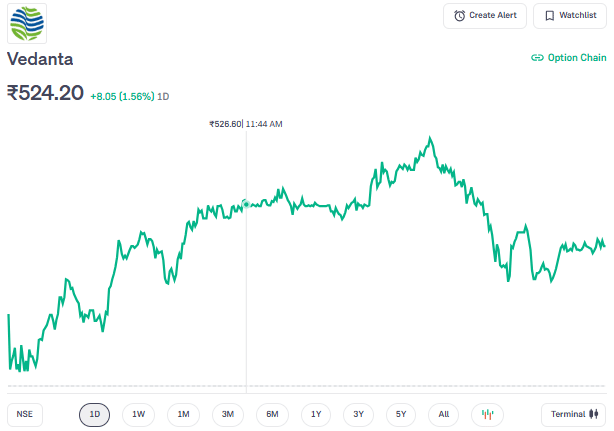The width and height of the screenshot is (614, 431).
Task: Click the ₹524.20 price value
Action: [x=45, y=94]
